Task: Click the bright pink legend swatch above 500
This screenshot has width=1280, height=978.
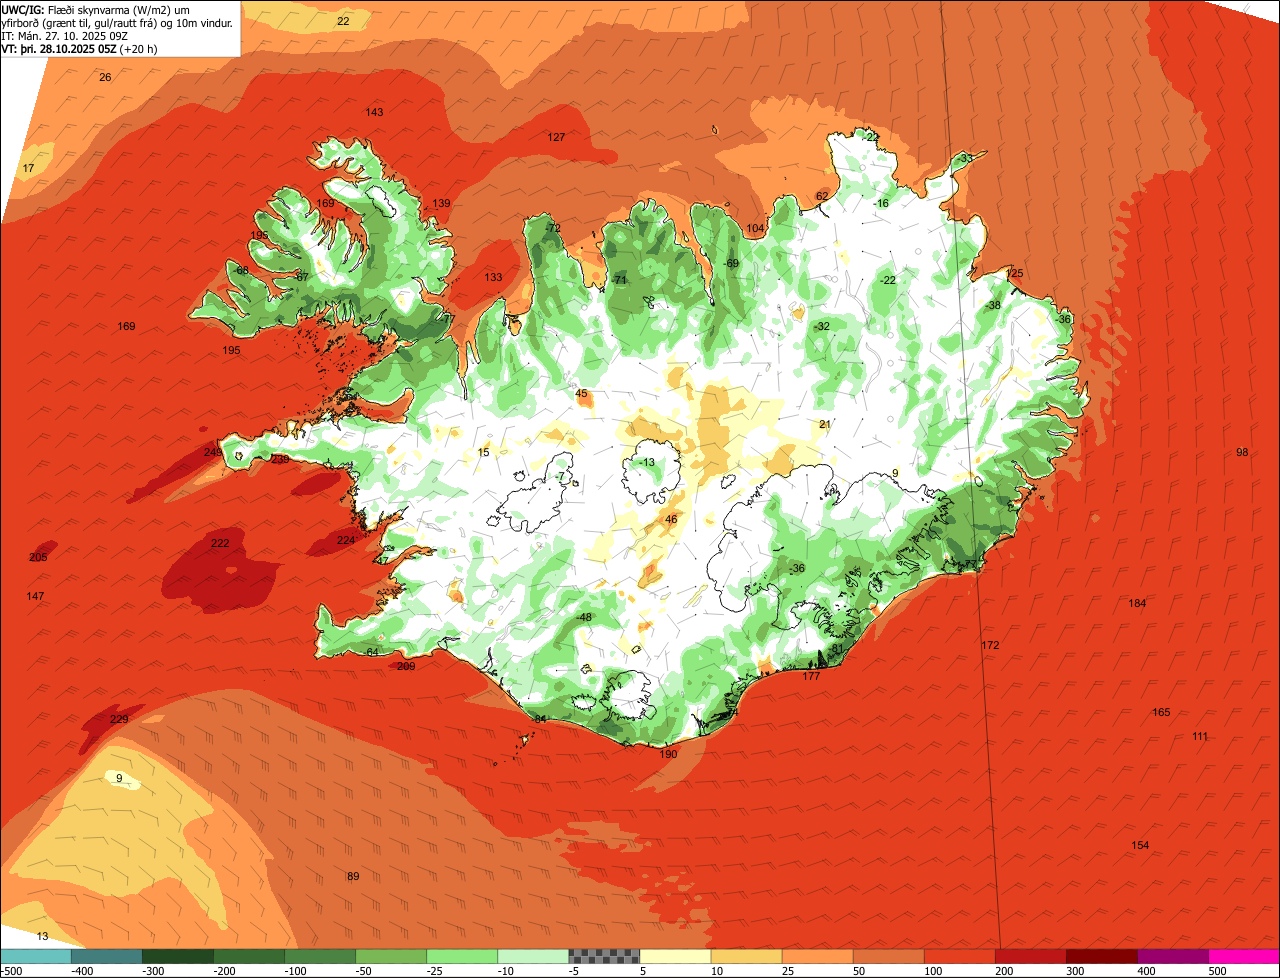Action: click(1243, 956)
